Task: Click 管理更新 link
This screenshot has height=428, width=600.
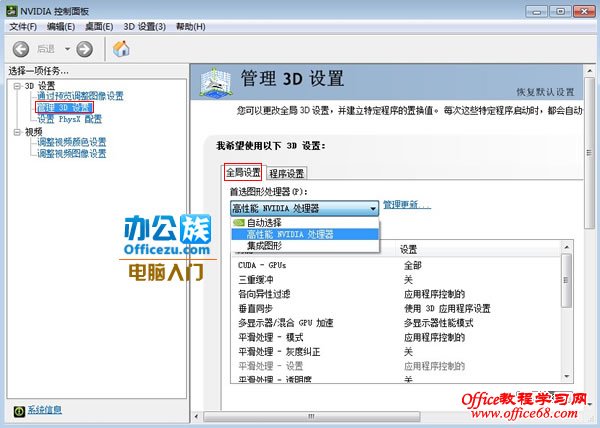Action: pyautogui.click(x=407, y=205)
